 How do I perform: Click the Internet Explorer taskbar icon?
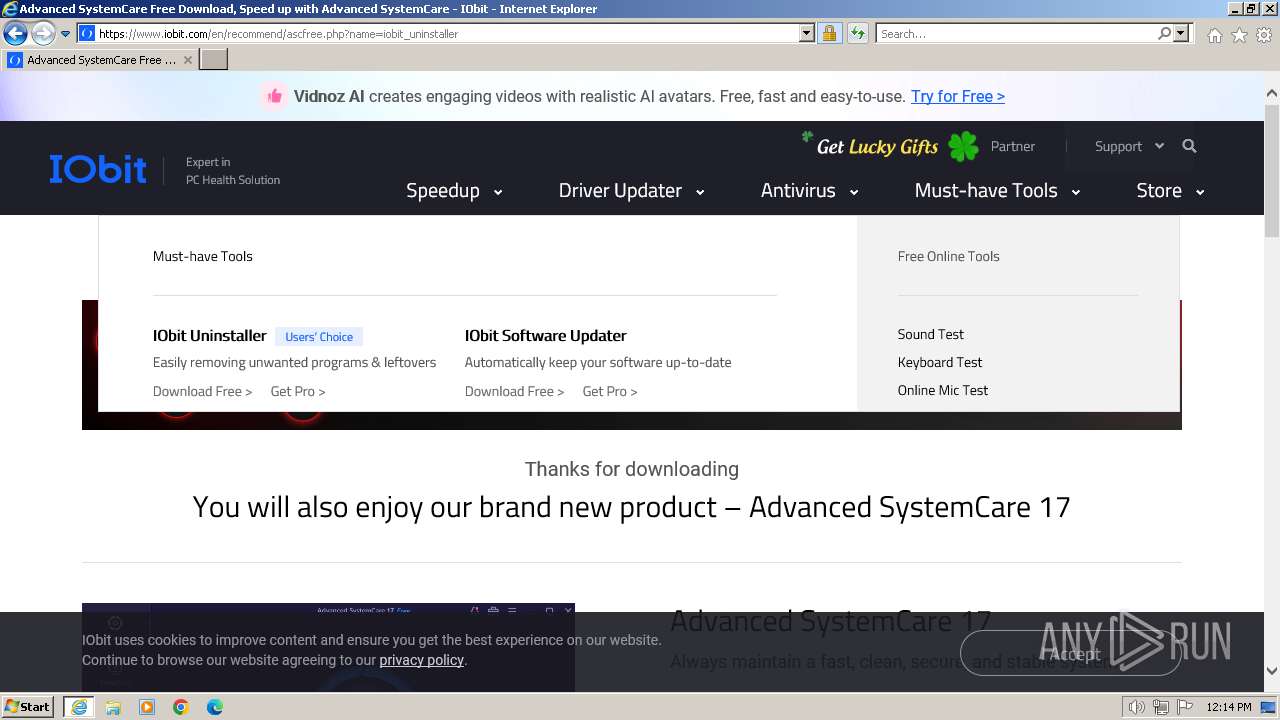click(x=79, y=707)
